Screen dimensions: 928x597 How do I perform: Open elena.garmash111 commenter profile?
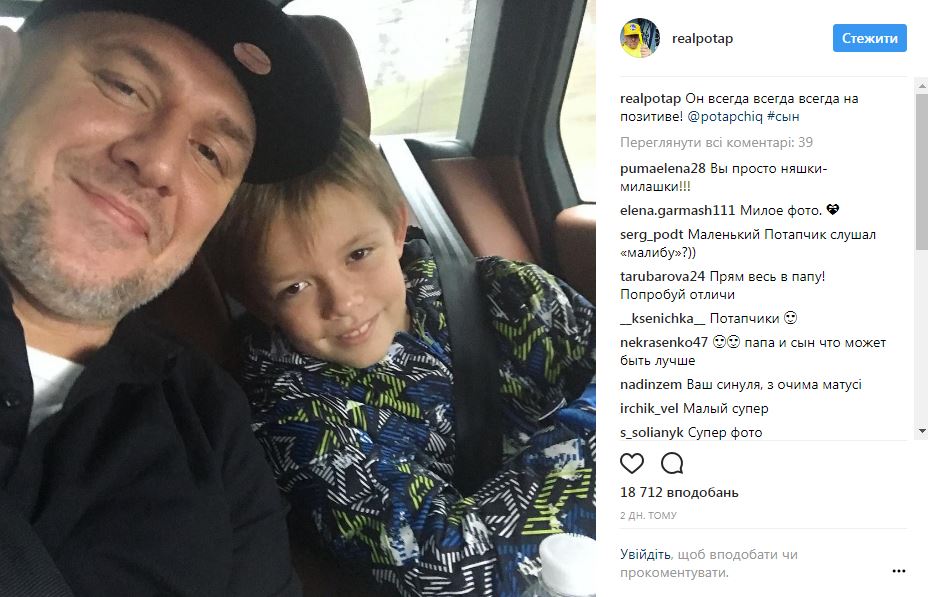point(677,211)
